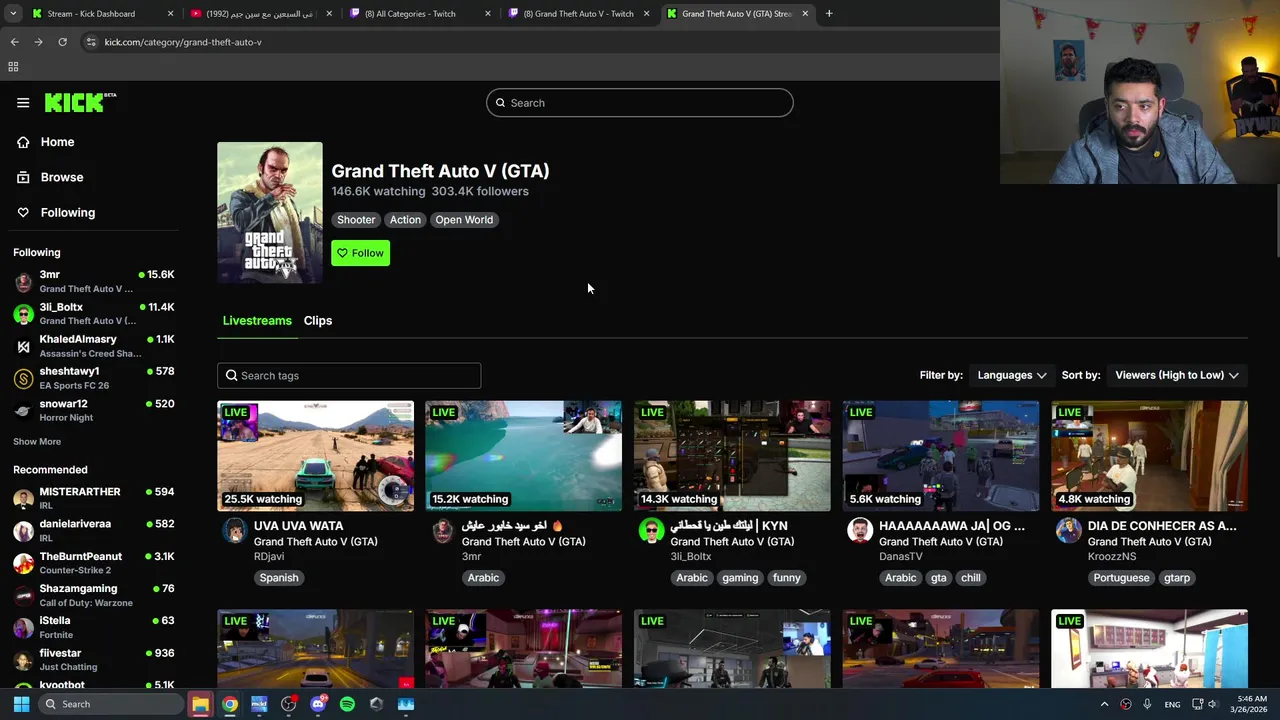
Task: Switch to Stream - Kick Dashboard browser tab
Action: click(100, 14)
